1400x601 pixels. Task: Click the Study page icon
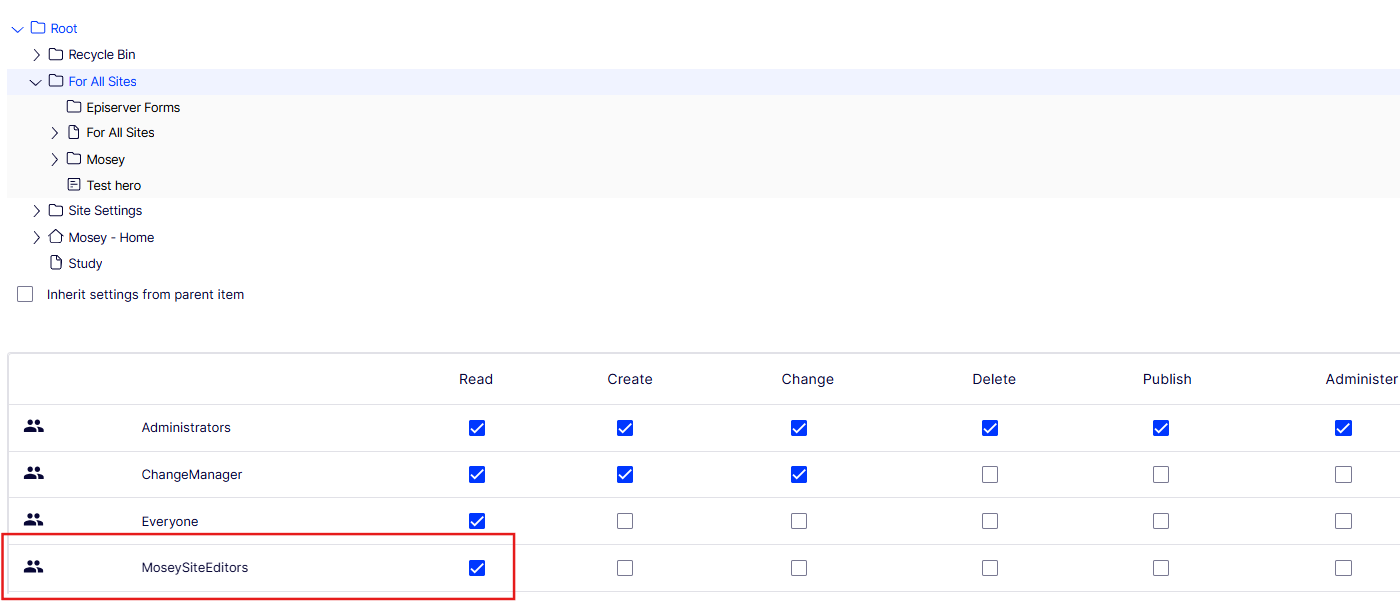[56, 263]
